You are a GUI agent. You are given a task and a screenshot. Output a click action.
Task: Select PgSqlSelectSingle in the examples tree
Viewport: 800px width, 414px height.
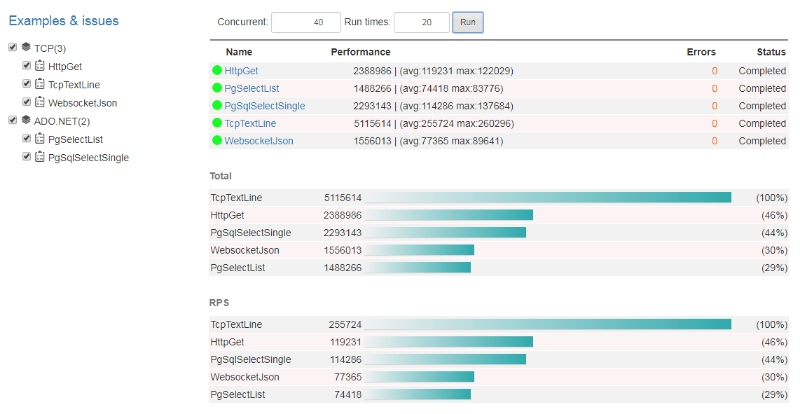(88, 157)
